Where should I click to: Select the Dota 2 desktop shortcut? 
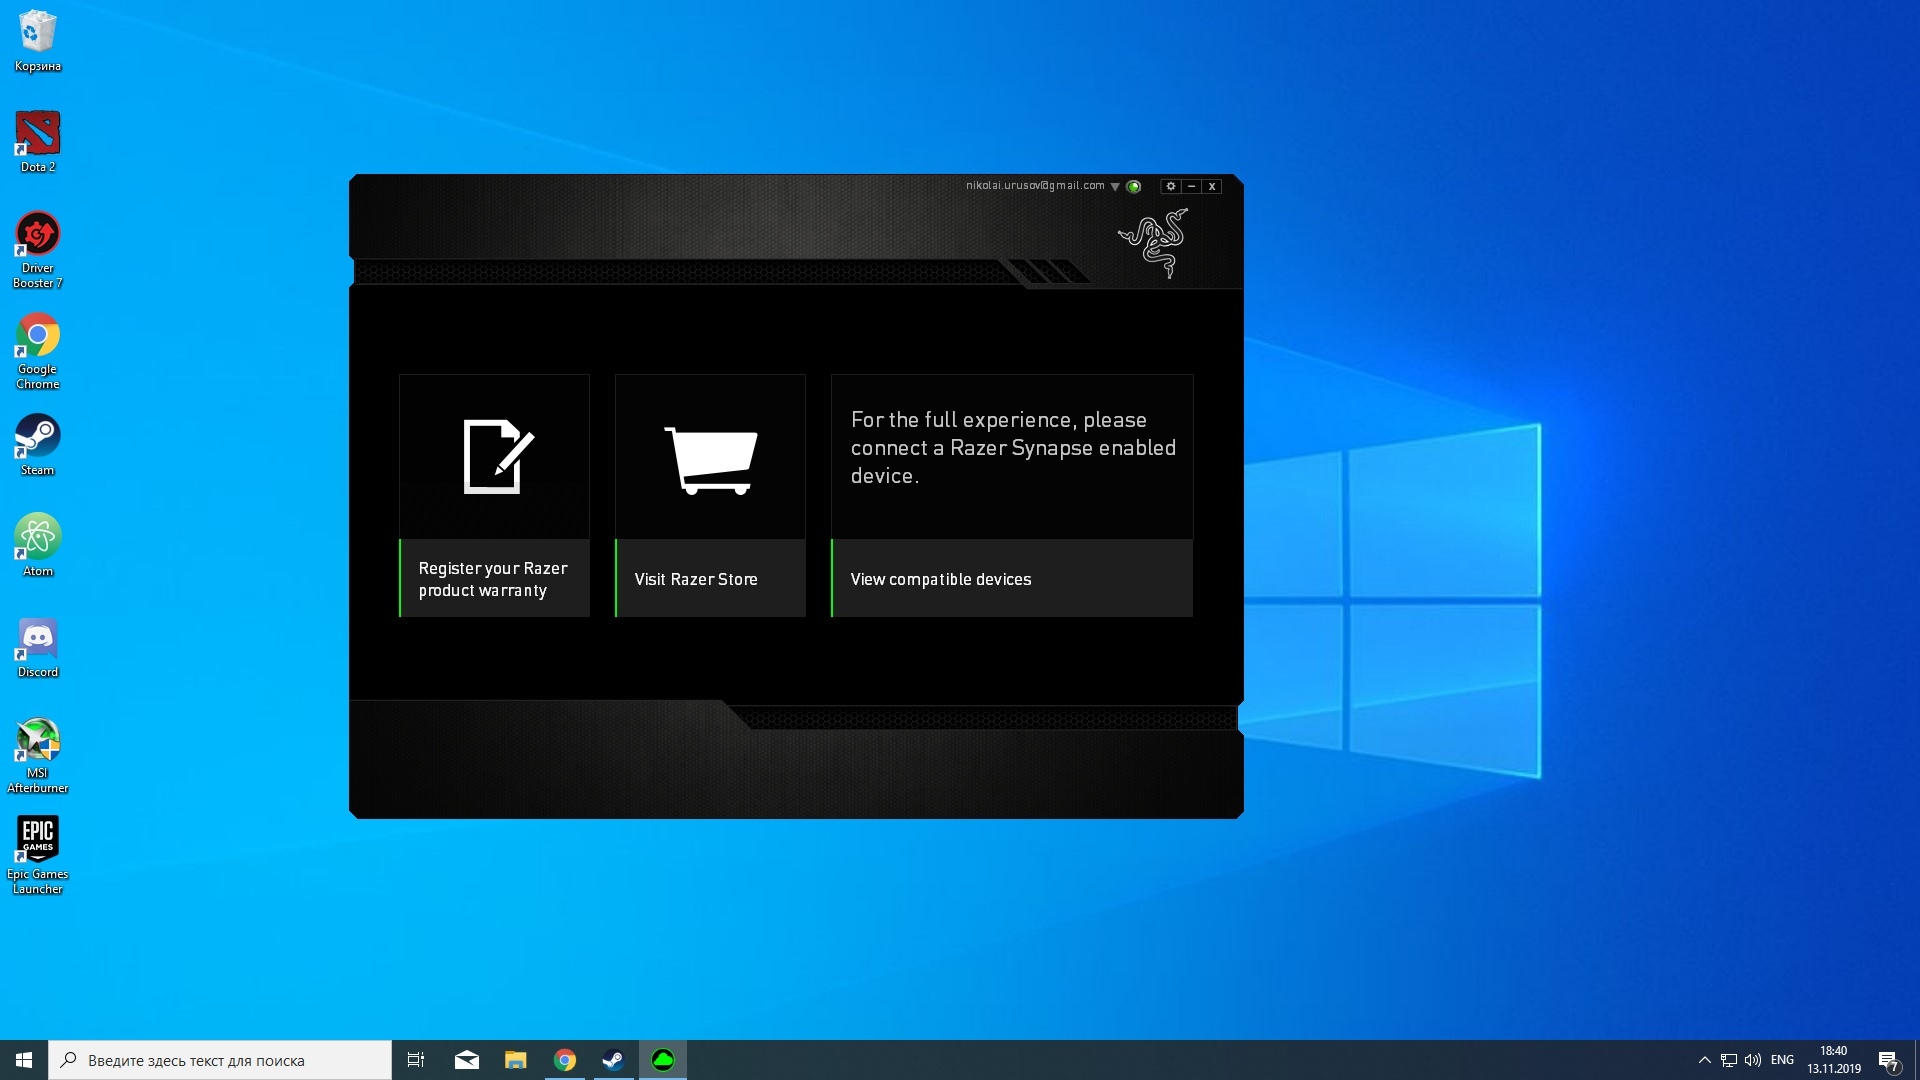38,142
